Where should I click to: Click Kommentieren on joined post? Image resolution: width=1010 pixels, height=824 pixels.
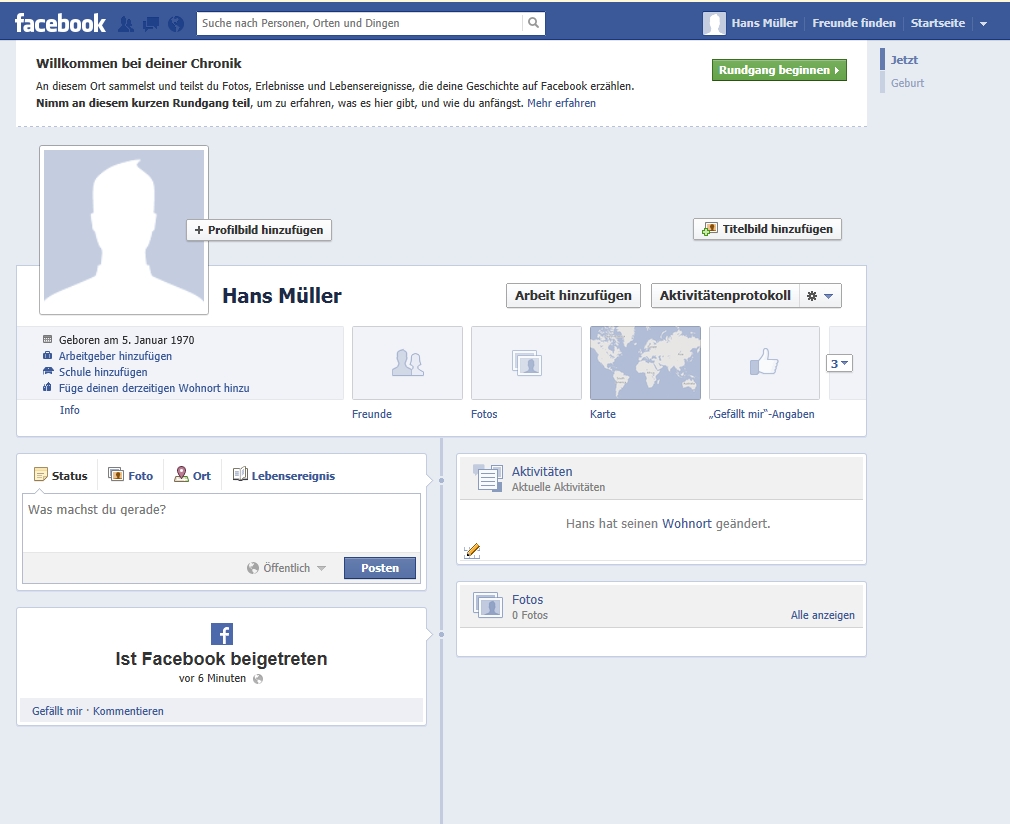128,711
